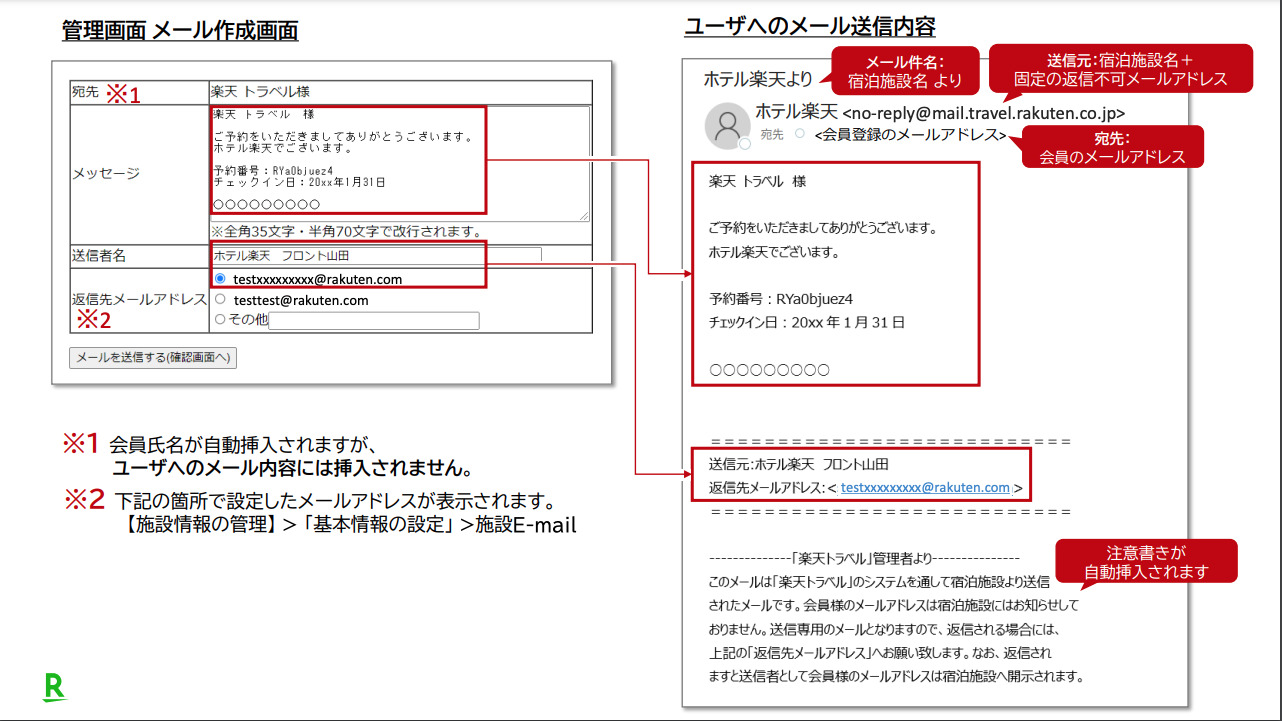Select the testtest@rakuten.com radio button

pos(220,299)
